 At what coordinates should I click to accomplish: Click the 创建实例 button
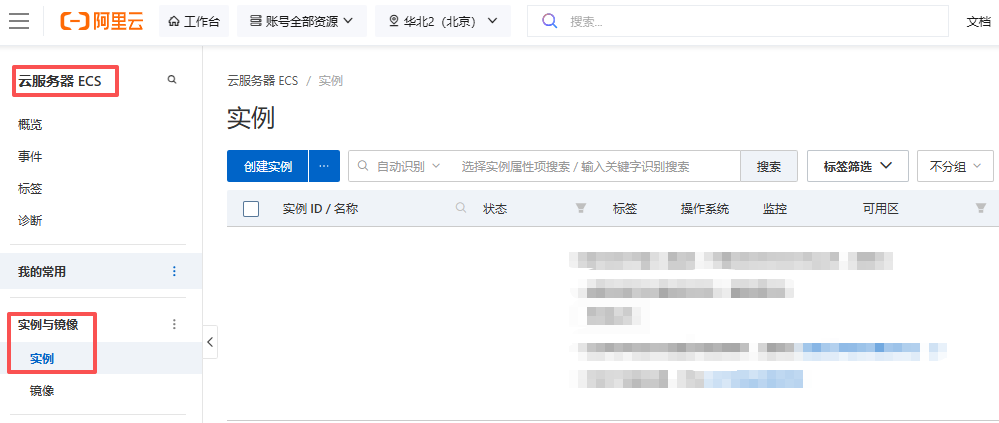click(268, 166)
